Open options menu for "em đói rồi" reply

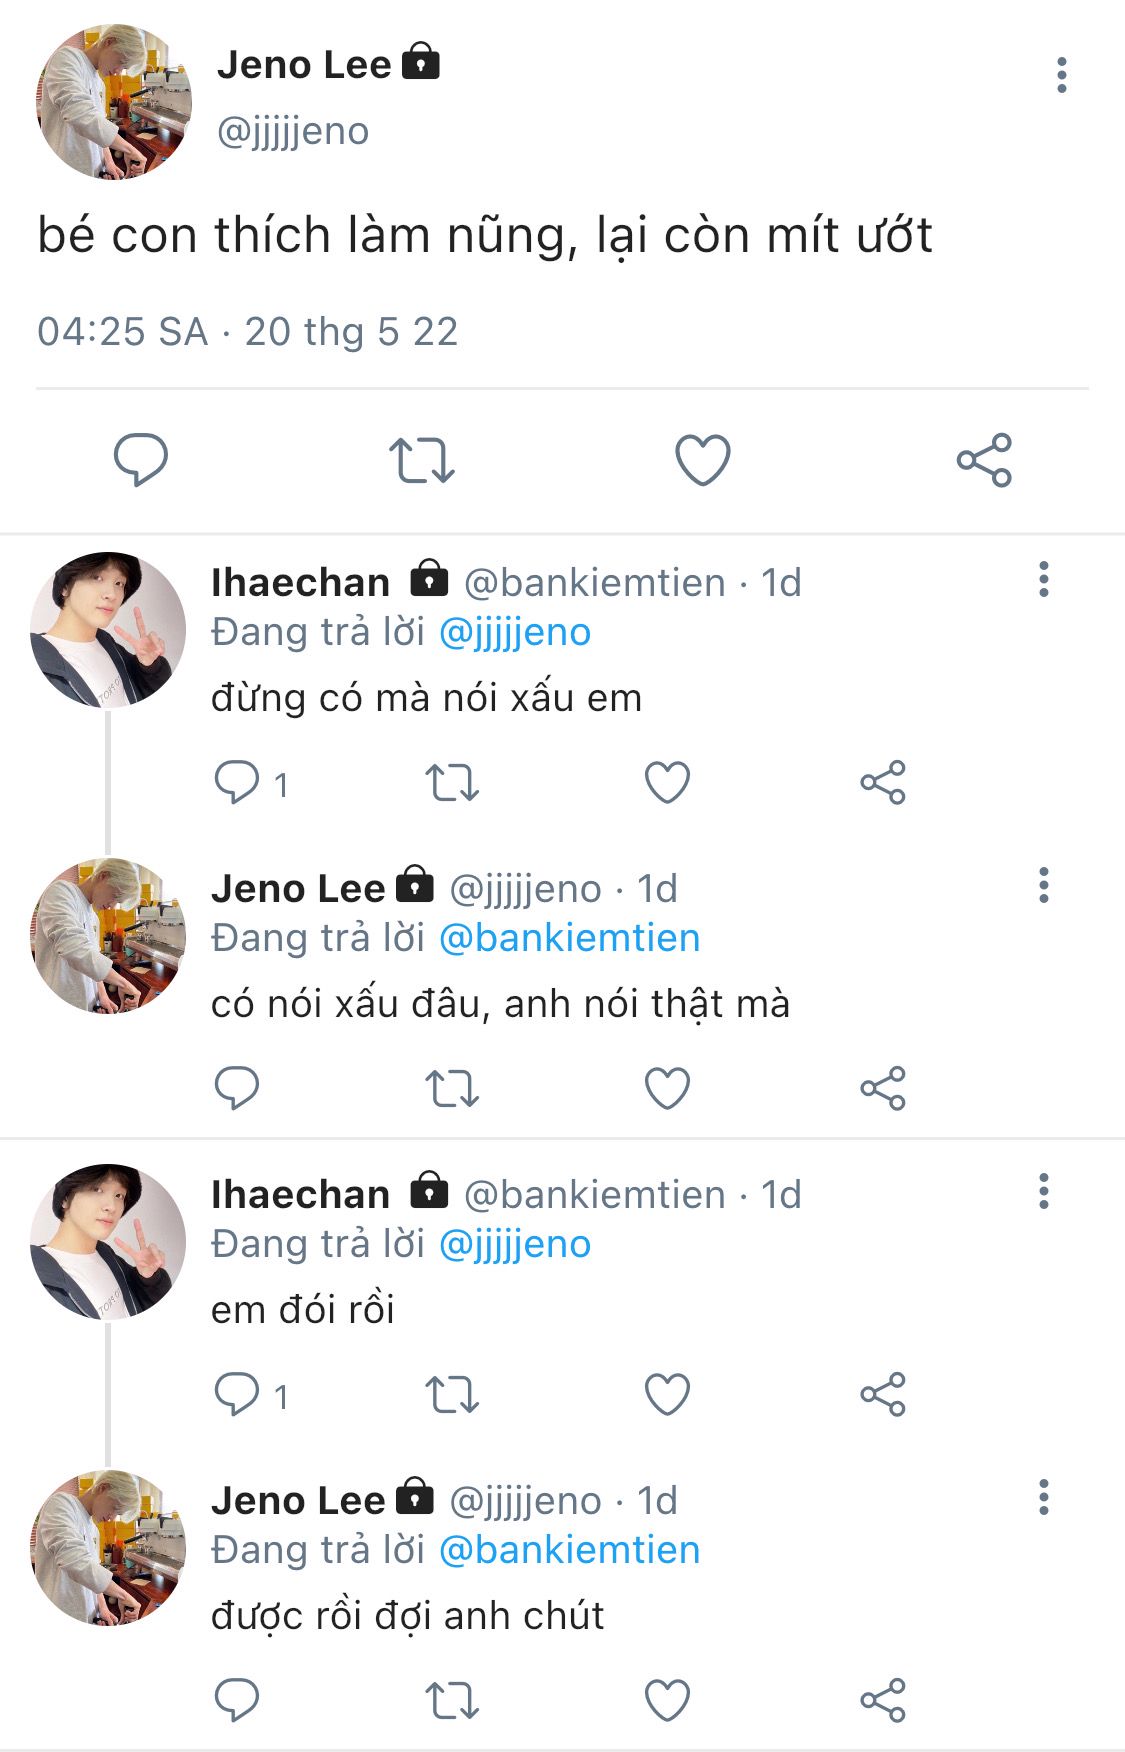coord(1043,1191)
